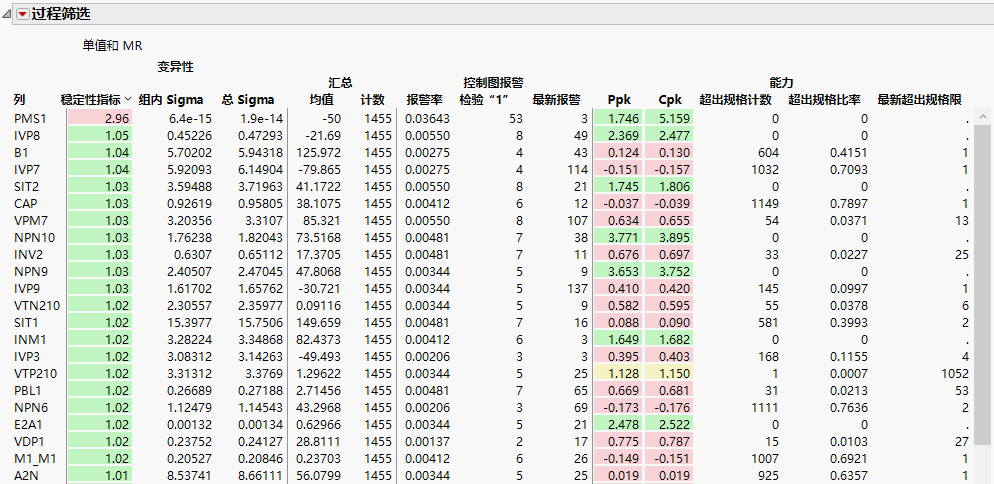Select the IVP8 row name

[28, 136]
